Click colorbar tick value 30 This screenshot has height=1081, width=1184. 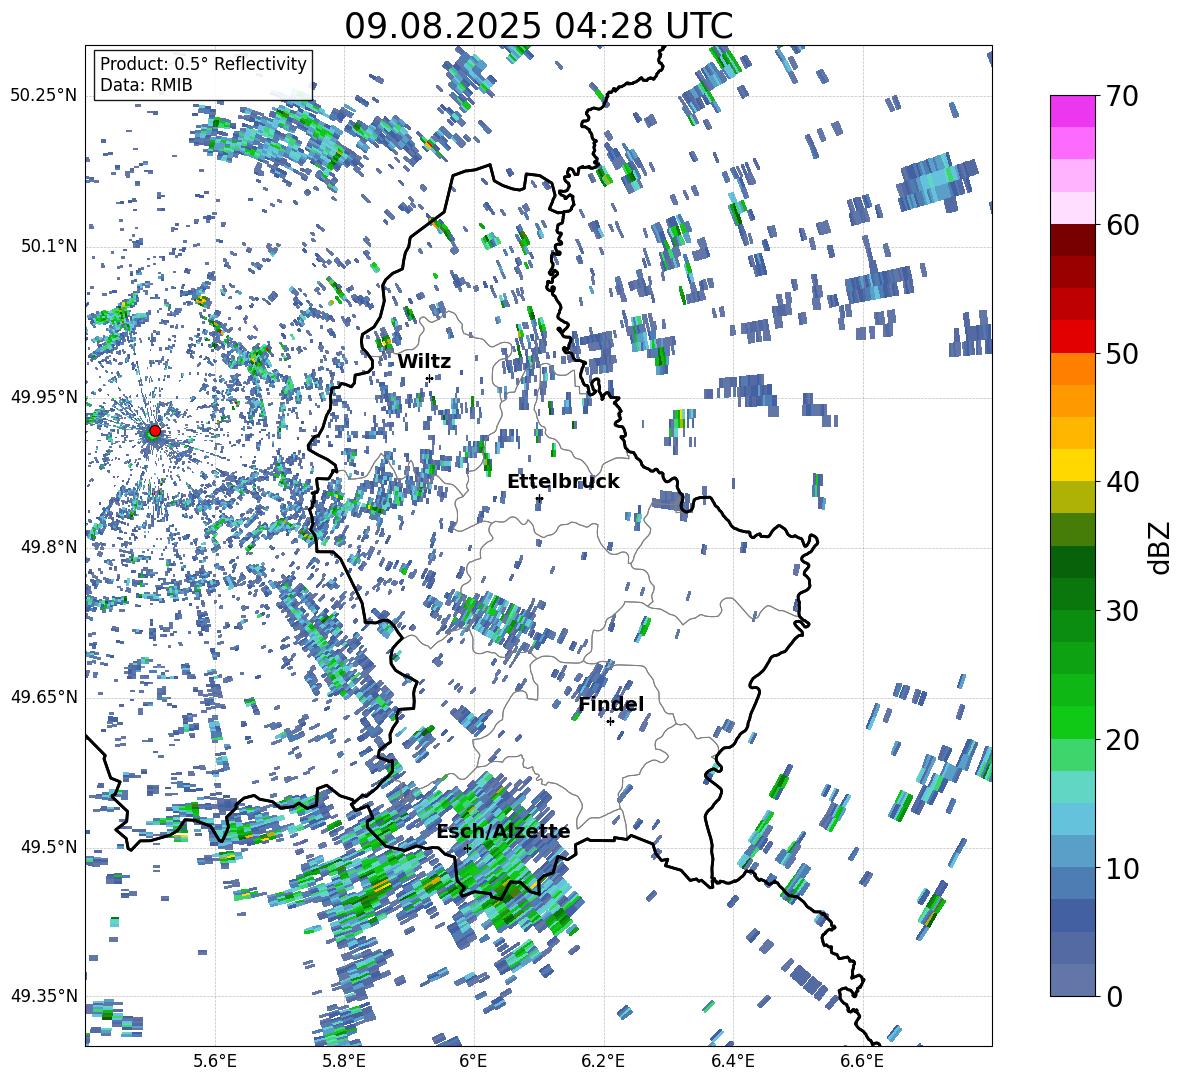point(1122,611)
